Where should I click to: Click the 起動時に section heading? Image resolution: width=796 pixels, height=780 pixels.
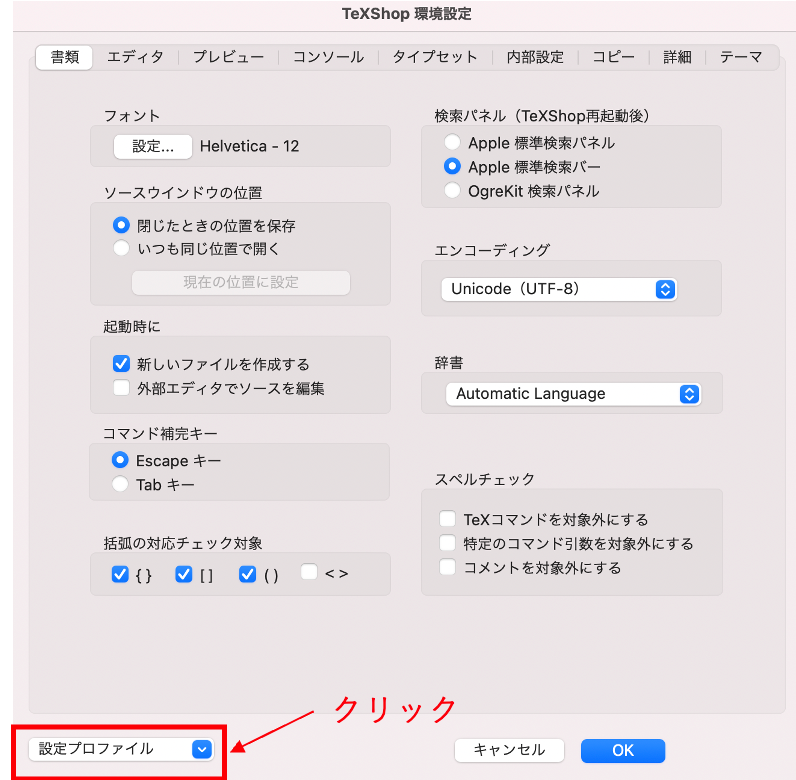(x=132, y=327)
